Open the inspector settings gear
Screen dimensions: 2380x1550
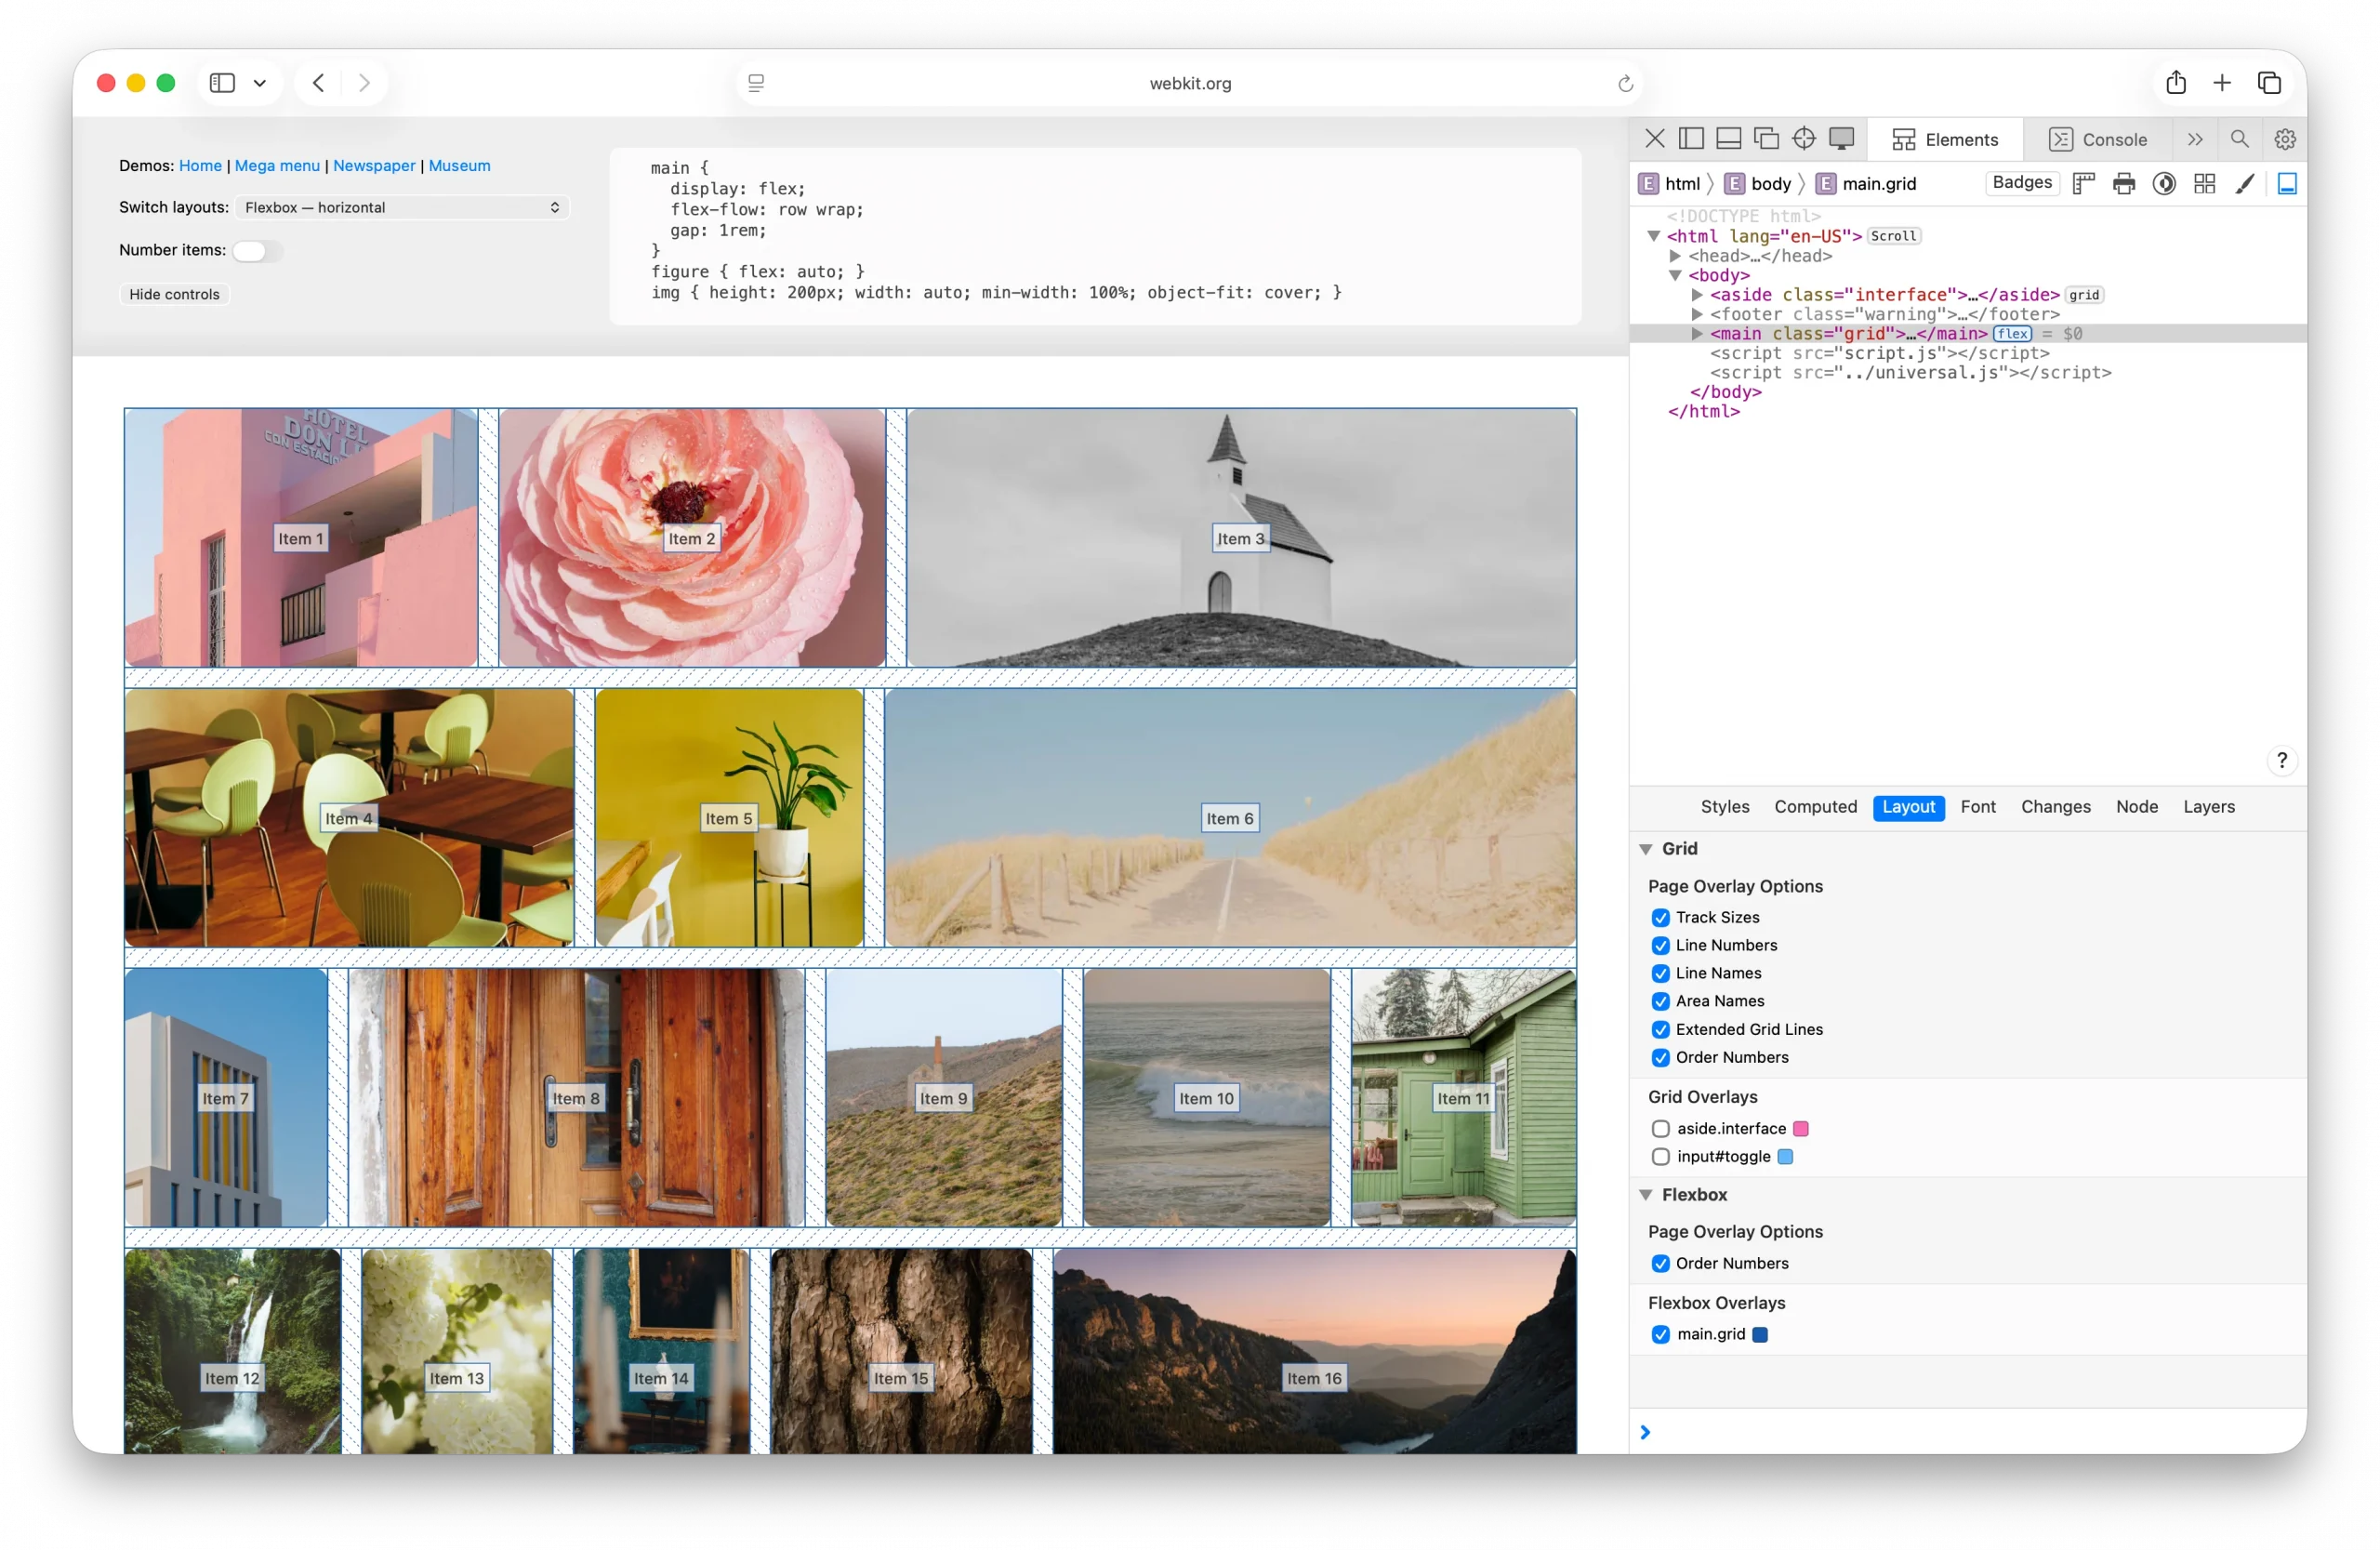2285,139
